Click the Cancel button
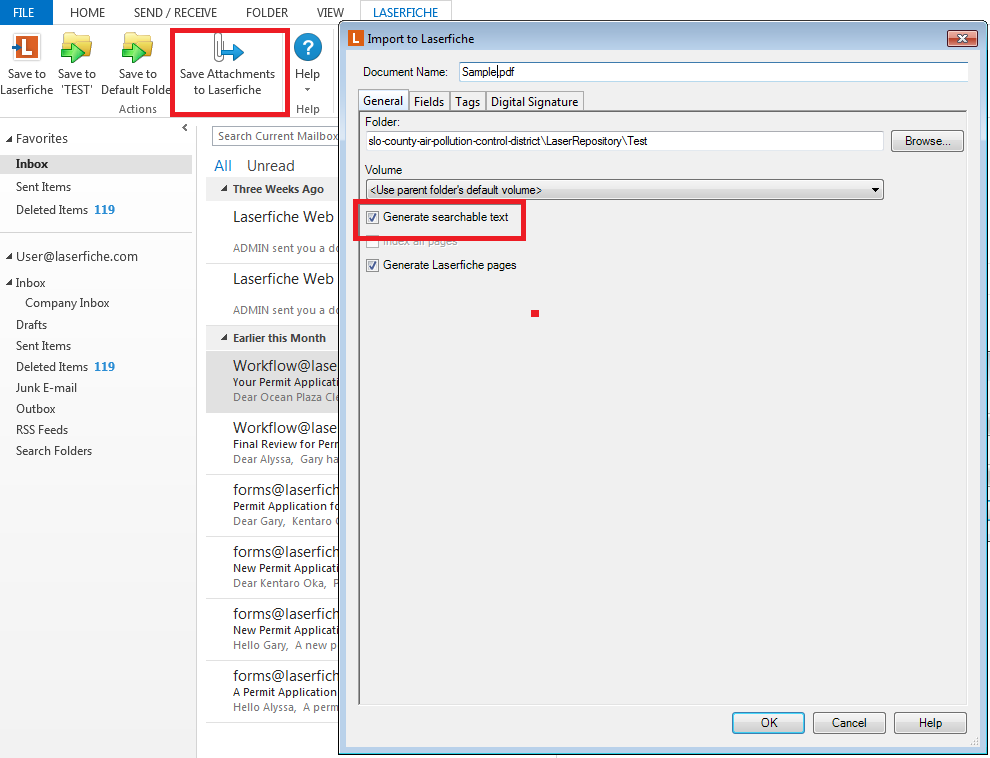Viewport: 990px width, 758px height. pyautogui.click(x=849, y=723)
